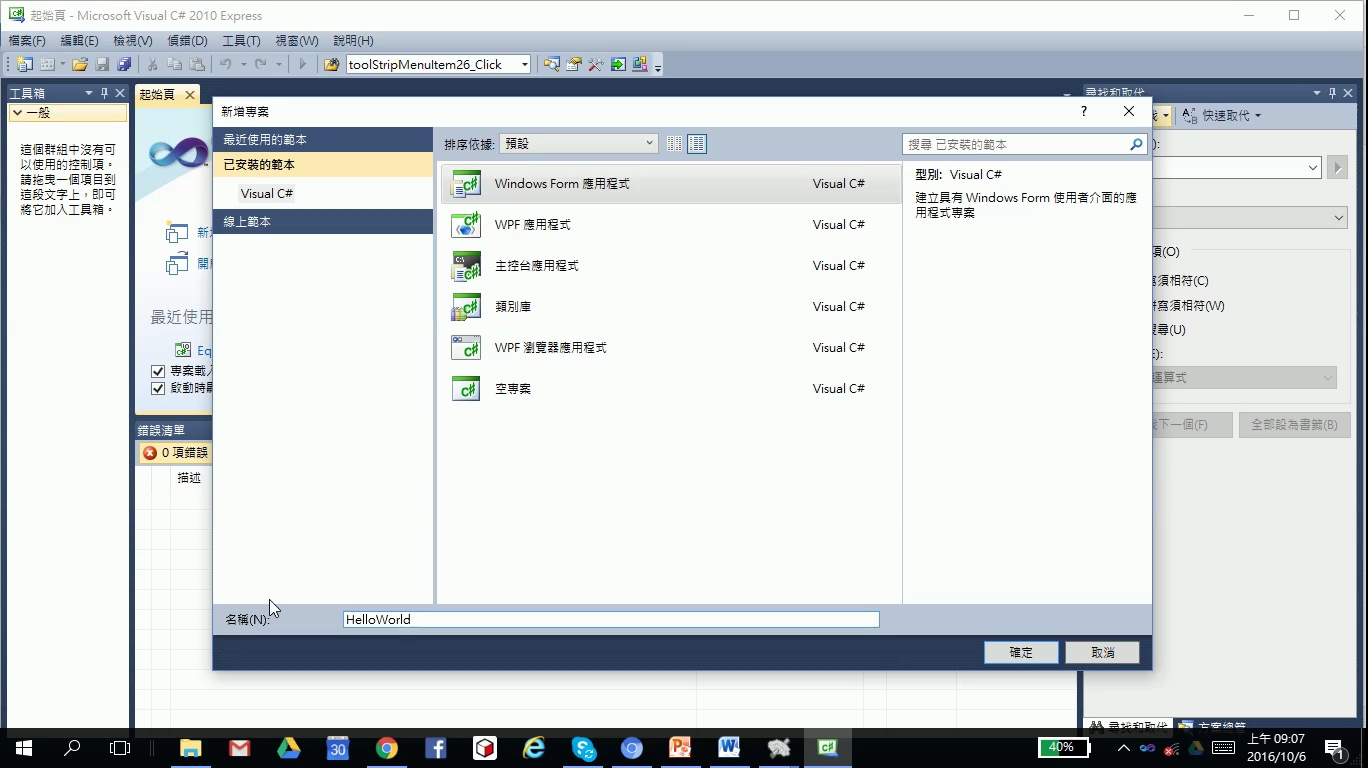1368x768 pixels.
Task: Click the error icon in 0 項錯誤 filter
Action: (150, 453)
